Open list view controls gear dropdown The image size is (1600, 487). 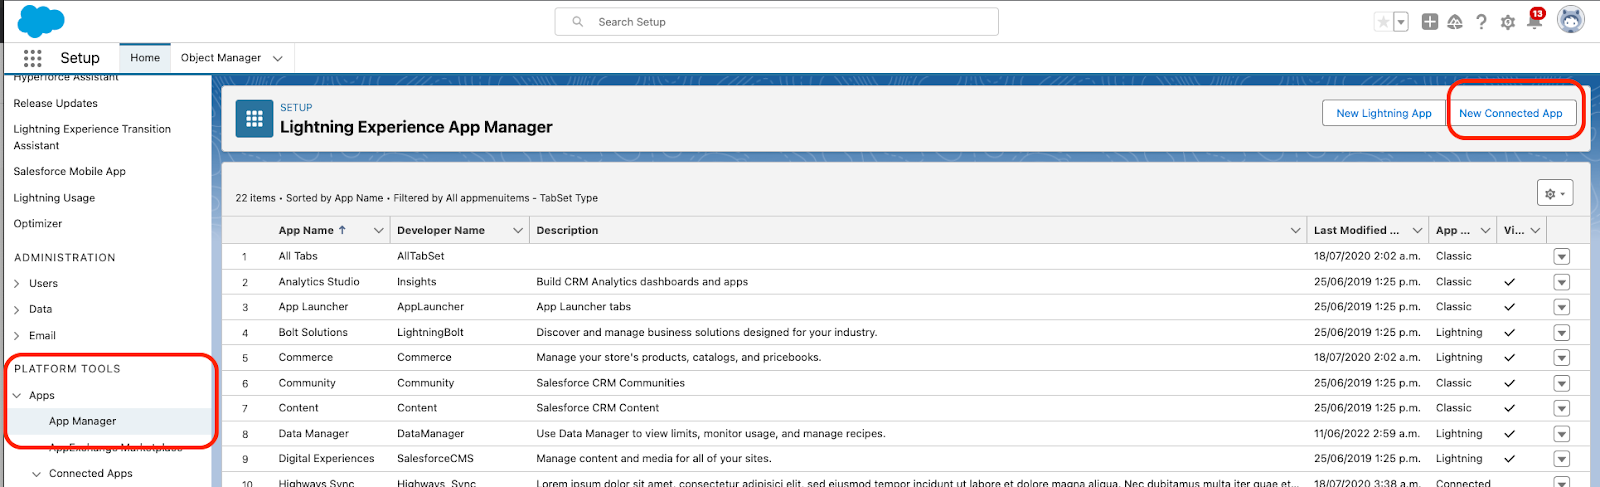click(x=1555, y=193)
